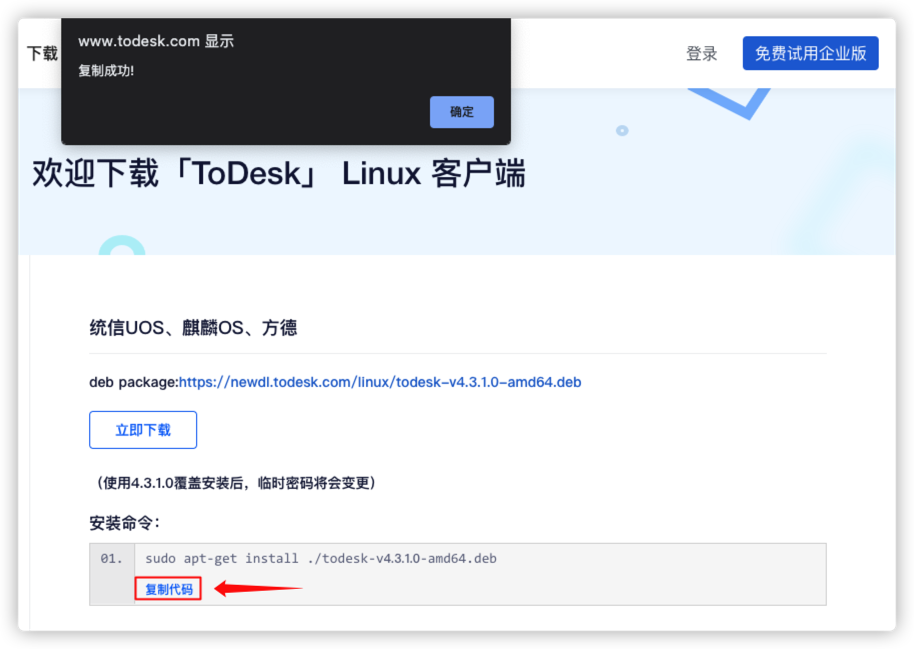Click the 安装命令 label above the code
The image size is (914, 649).
(x=125, y=523)
